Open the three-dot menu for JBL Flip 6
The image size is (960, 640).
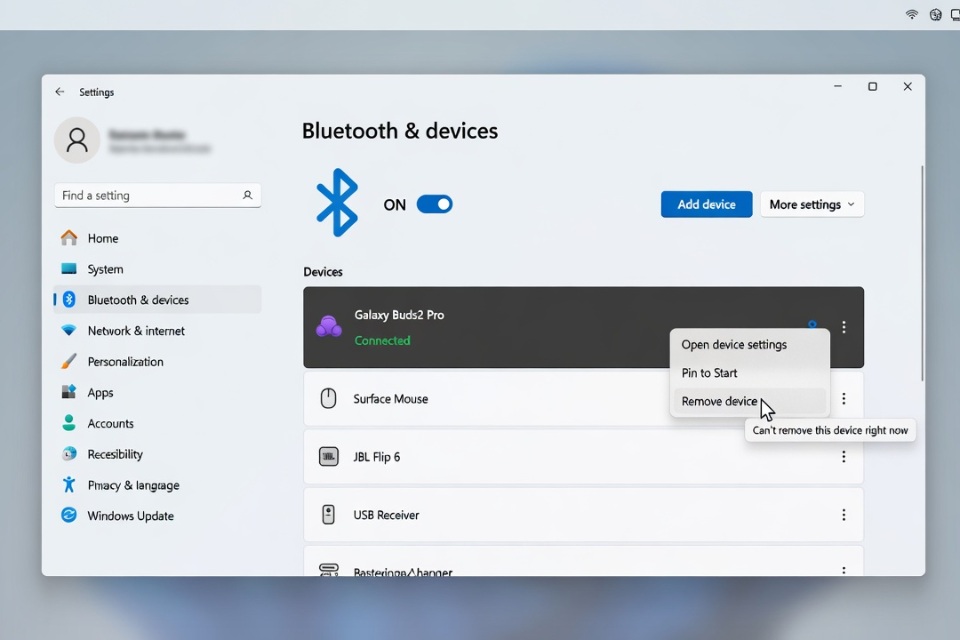click(x=844, y=457)
